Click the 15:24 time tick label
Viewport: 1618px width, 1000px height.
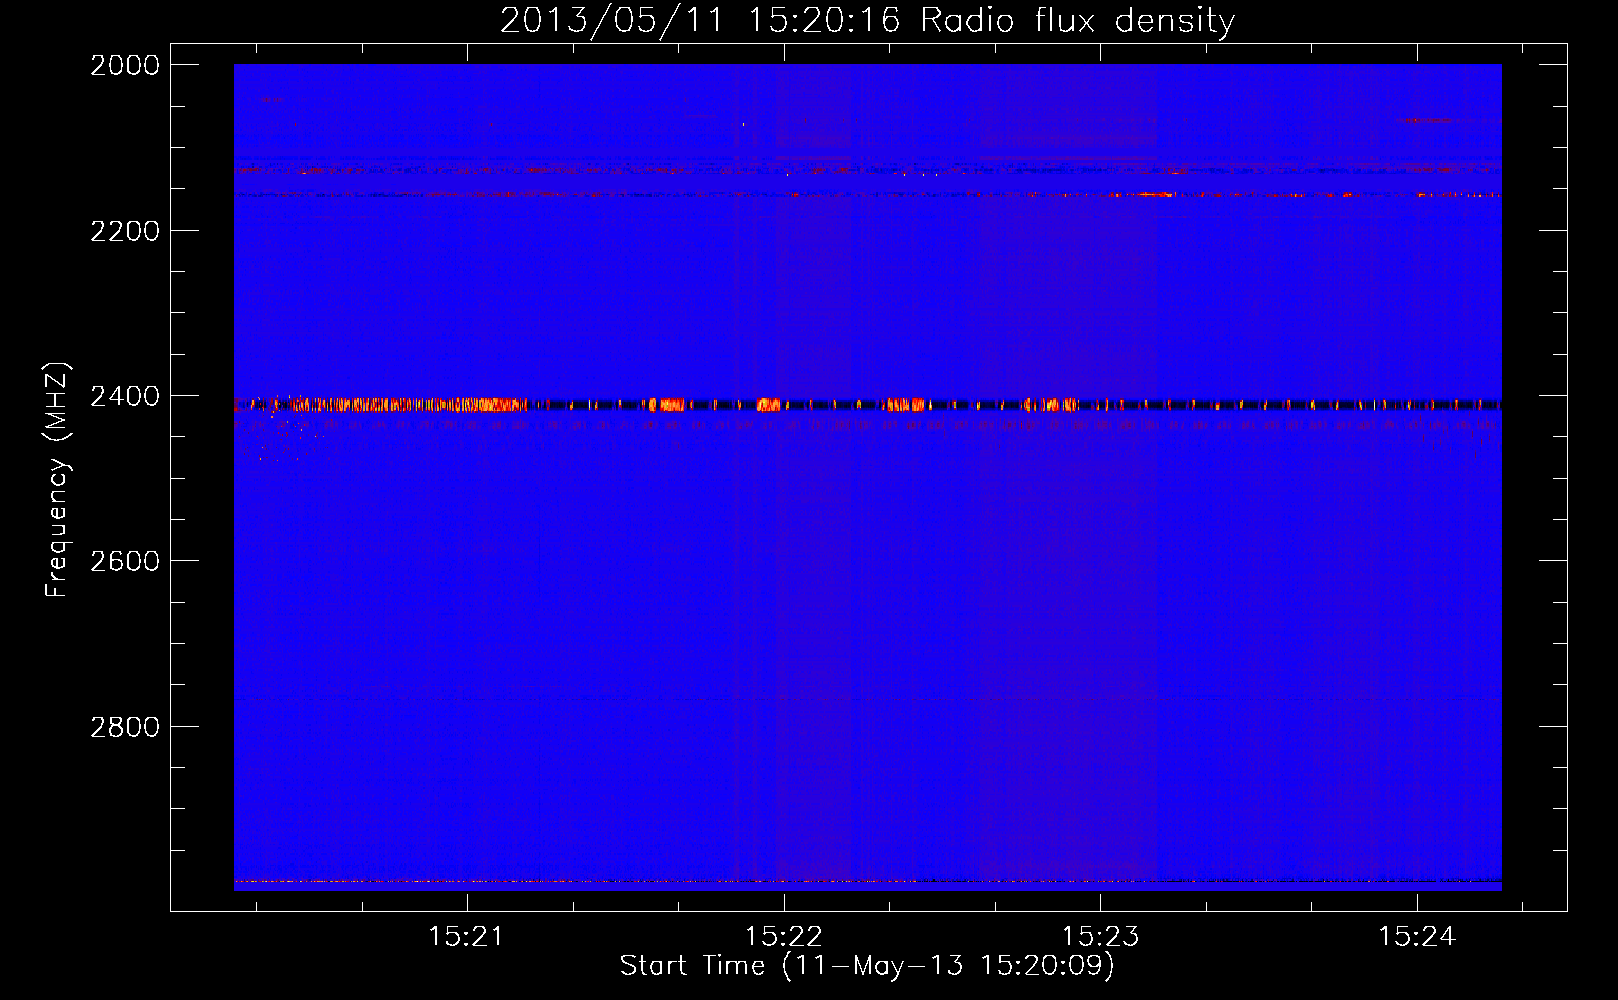point(1417,937)
